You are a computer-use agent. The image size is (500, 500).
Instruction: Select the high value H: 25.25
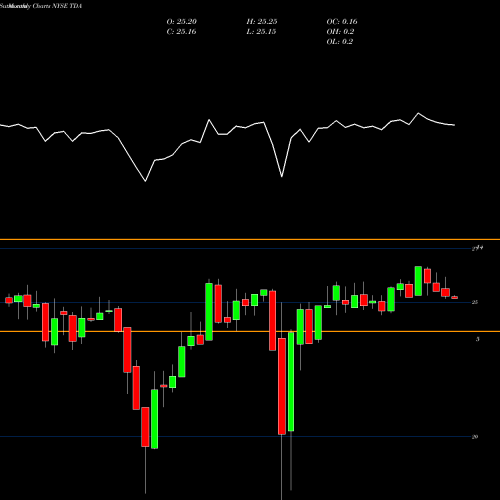coord(262,22)
